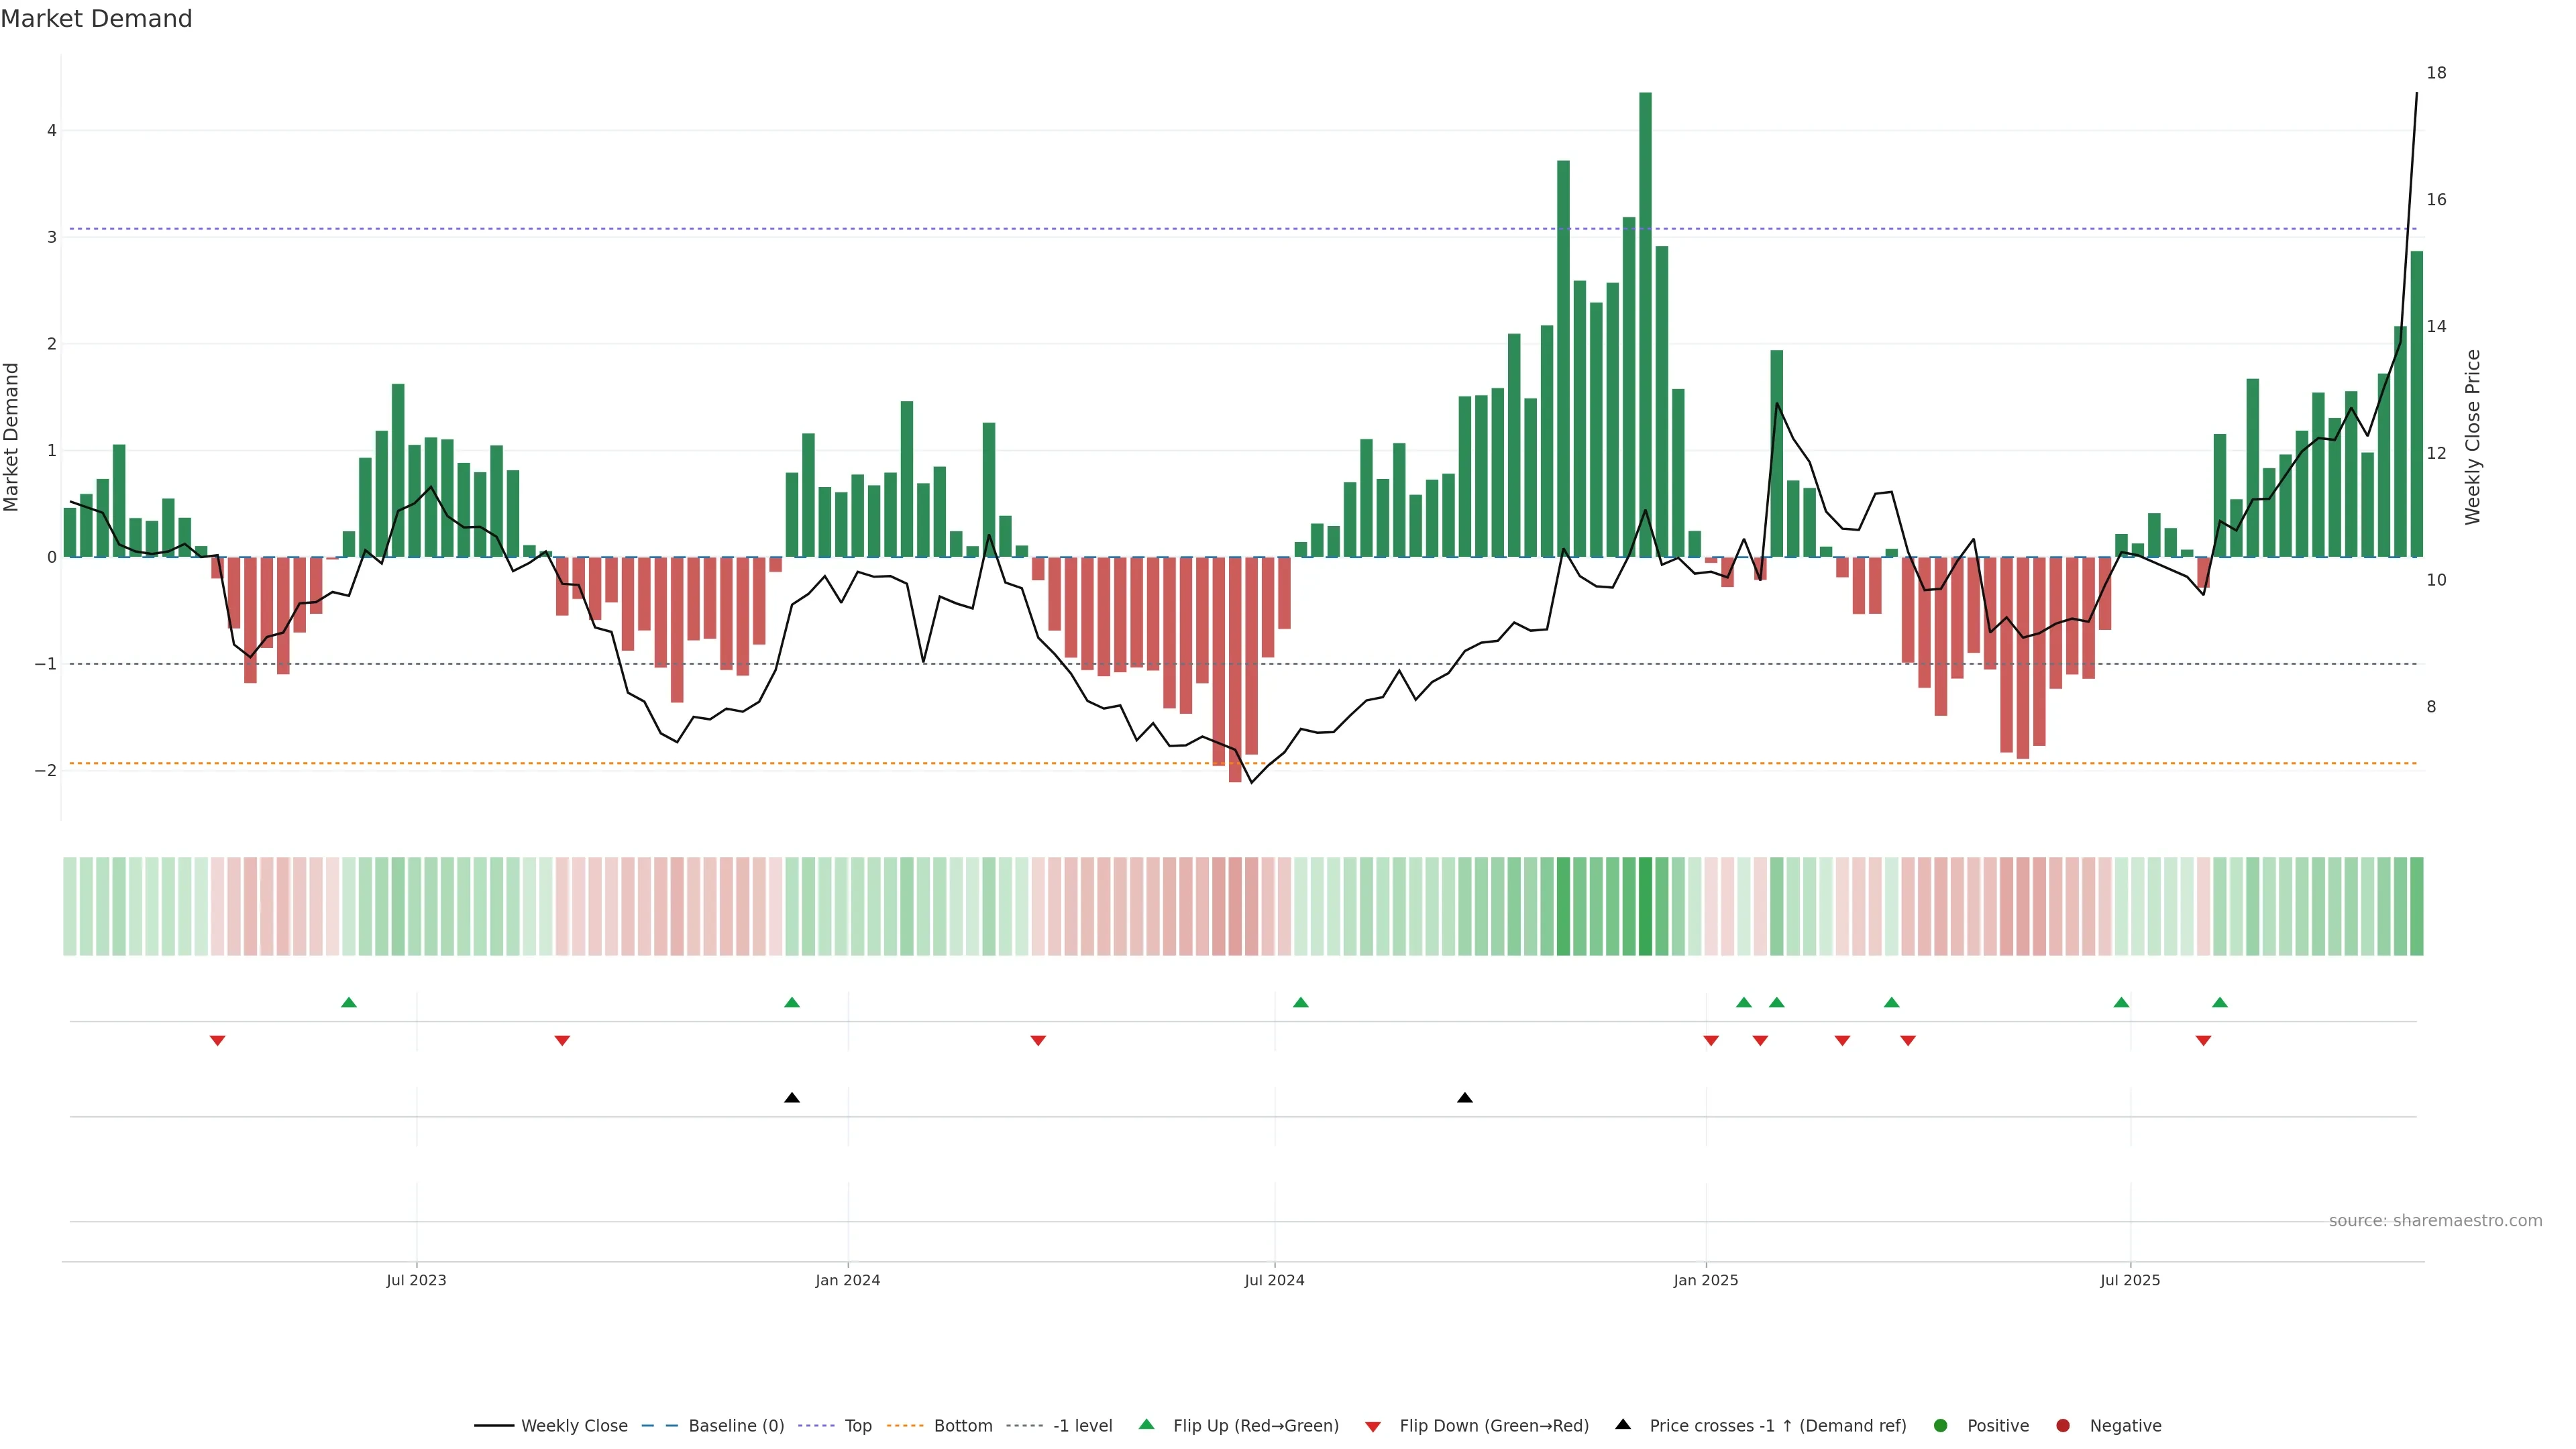Click the black Price crosses -1 legend triangle
Image resolution: width=2576 pixels, height=1449 pixels.
pyautogui.click(x=1623, y=1424)
